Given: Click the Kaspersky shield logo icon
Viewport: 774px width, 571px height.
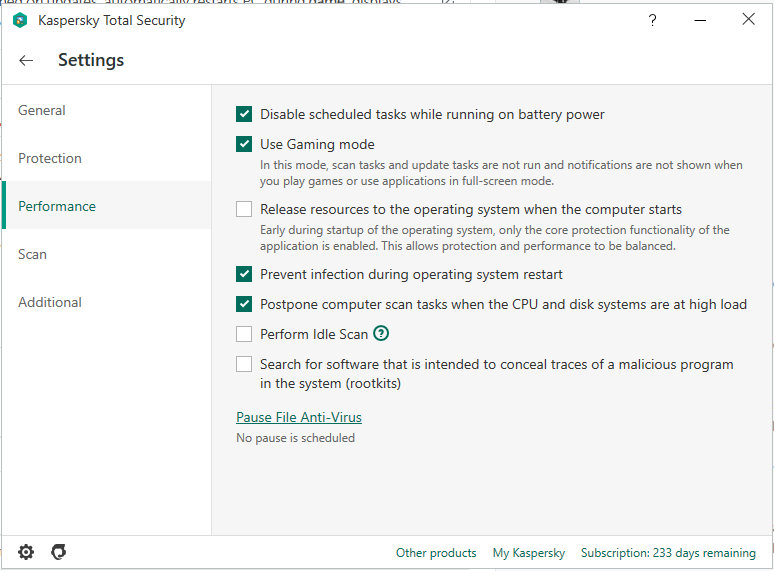Looking at the screenshot, I should click(x=20, y=20).
